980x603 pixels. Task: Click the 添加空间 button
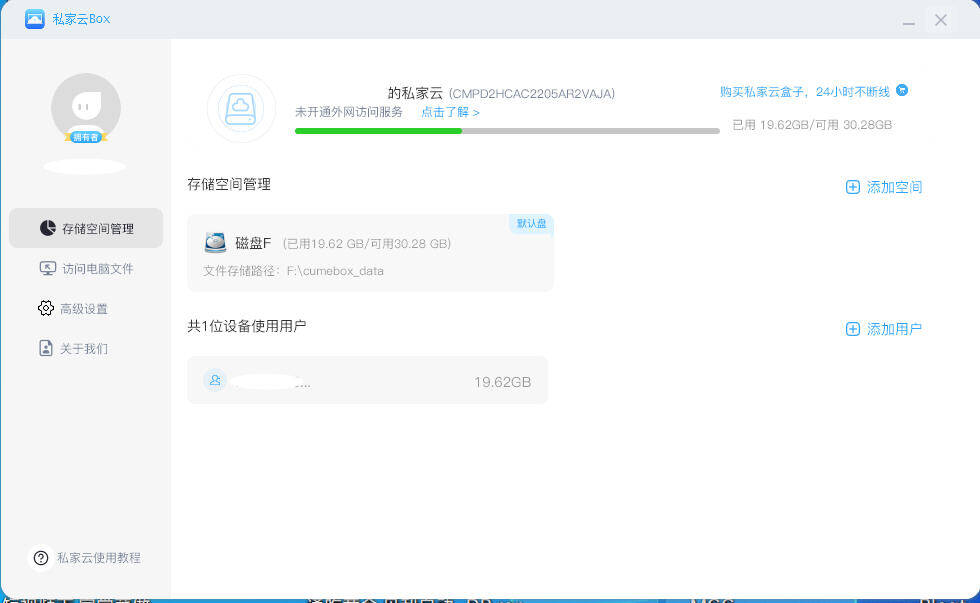coord(884,187)
